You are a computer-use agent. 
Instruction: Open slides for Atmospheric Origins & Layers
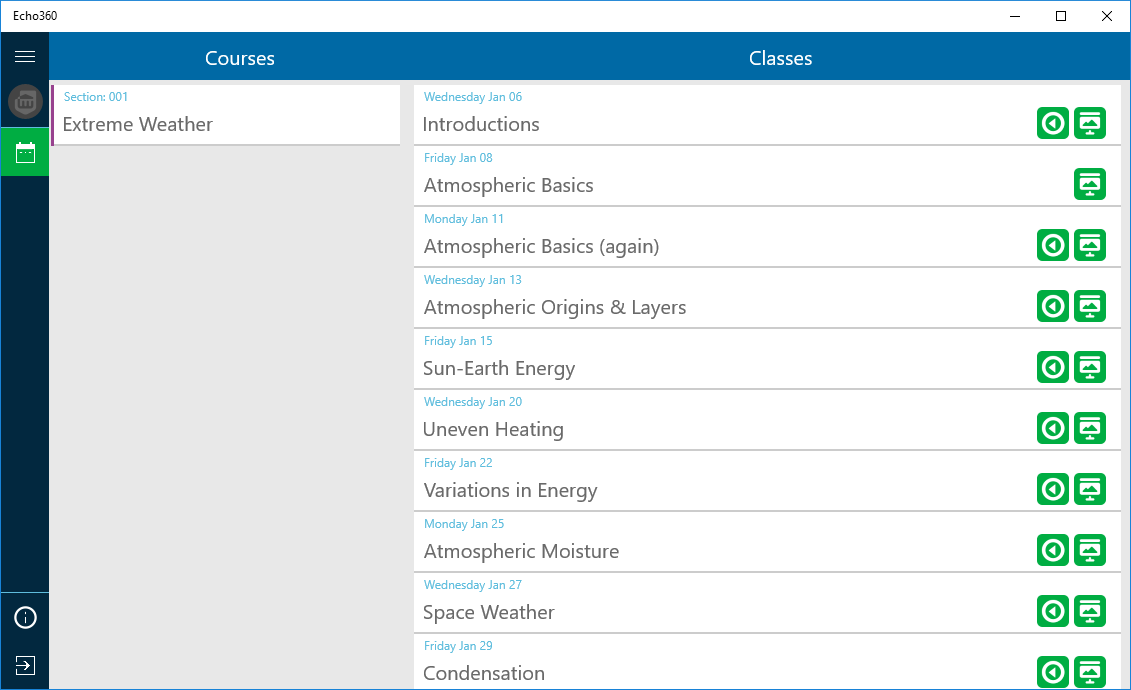click(x=1090, y=306)
